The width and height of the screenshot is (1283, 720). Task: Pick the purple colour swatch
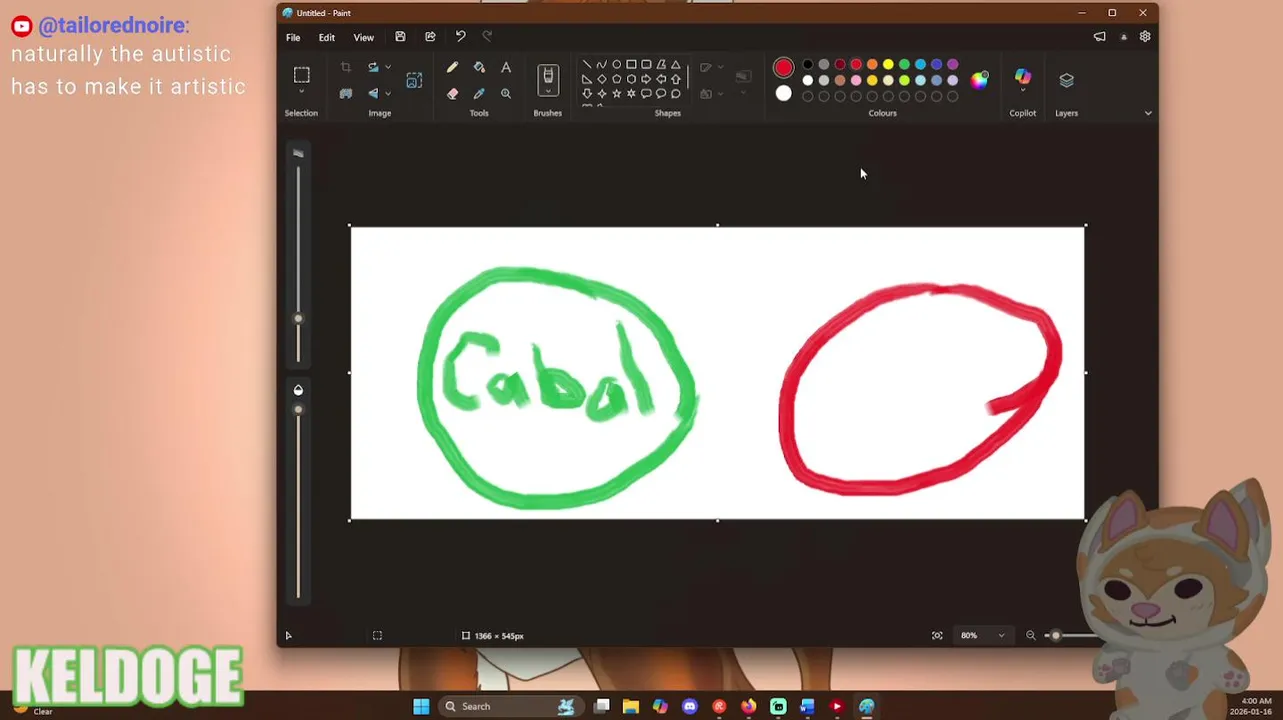[x=952, y=65]
